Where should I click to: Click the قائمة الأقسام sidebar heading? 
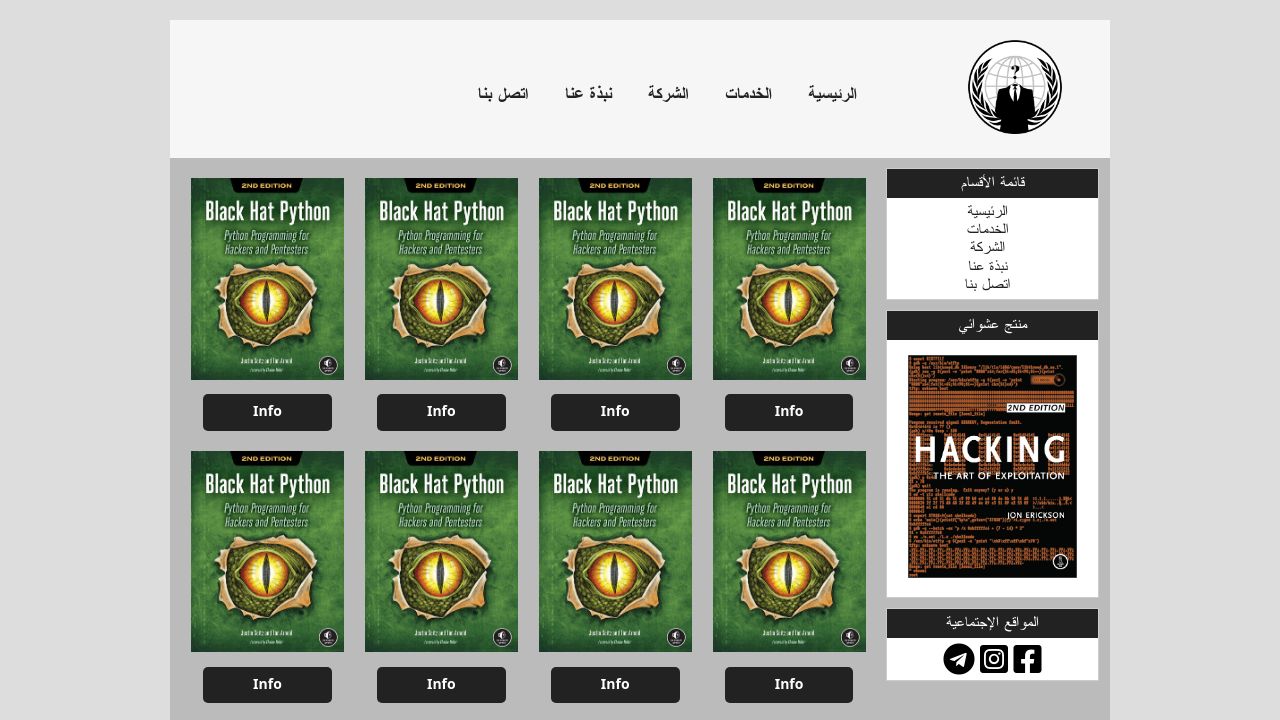pos(992,183)
